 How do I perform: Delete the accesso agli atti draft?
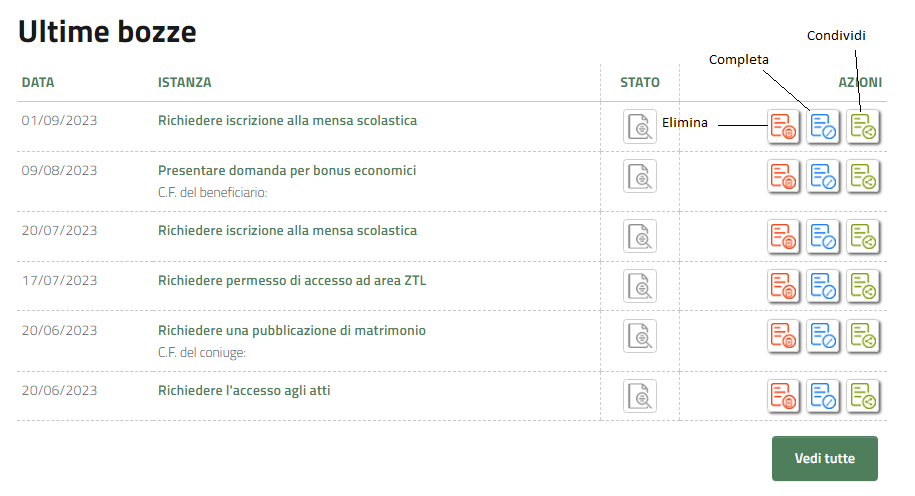pyautogui.click(x=784, y=396)
